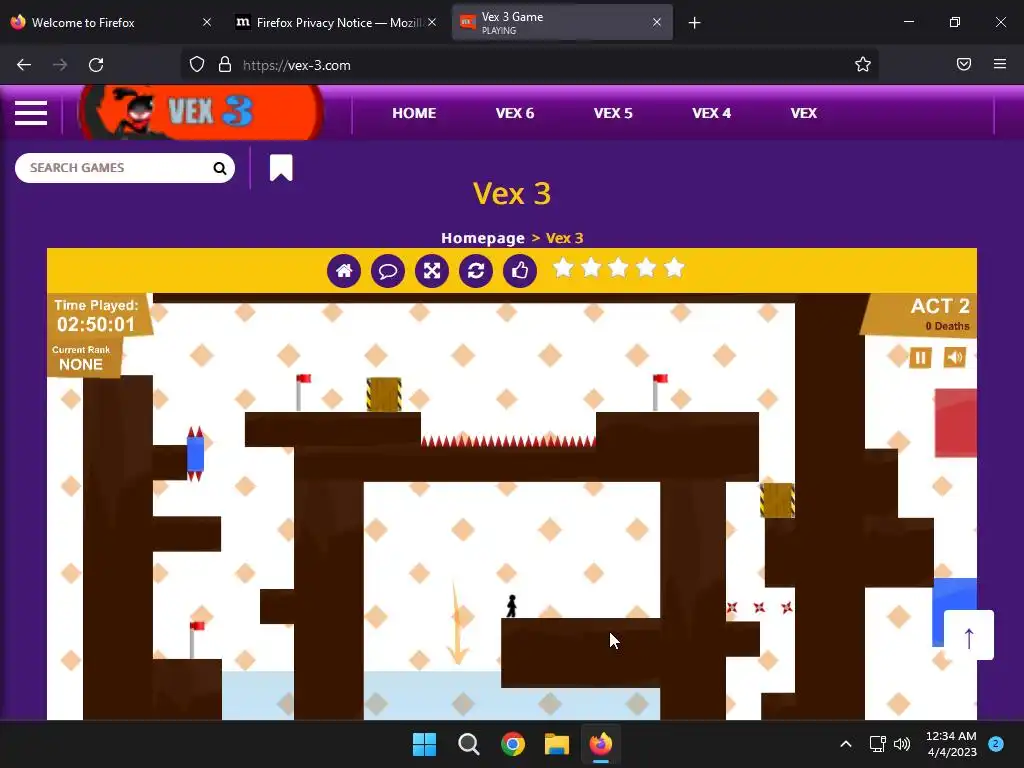Open Firefox application menu
The height and width of the screenshot is (768, 1024).
(x=1000, y=64)
